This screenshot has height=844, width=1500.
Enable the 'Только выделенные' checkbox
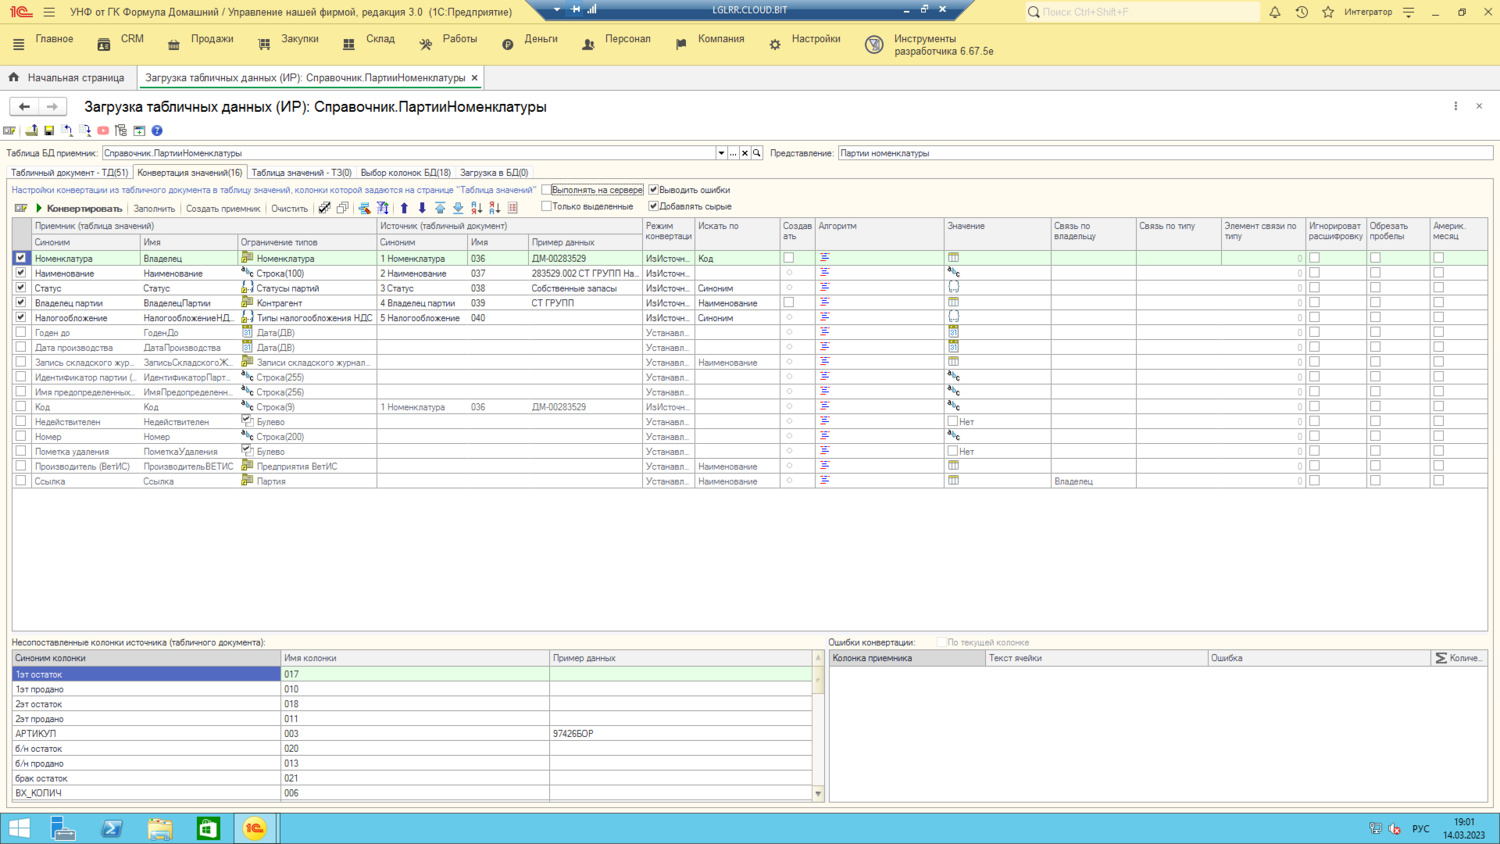[x=547, y=206]
